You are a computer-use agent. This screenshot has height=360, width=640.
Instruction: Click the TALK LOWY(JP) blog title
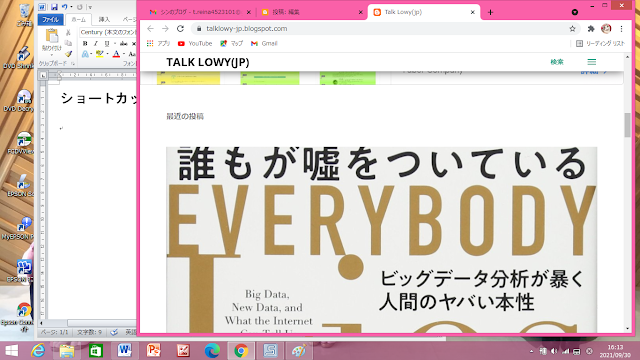(x=208, y=62)
